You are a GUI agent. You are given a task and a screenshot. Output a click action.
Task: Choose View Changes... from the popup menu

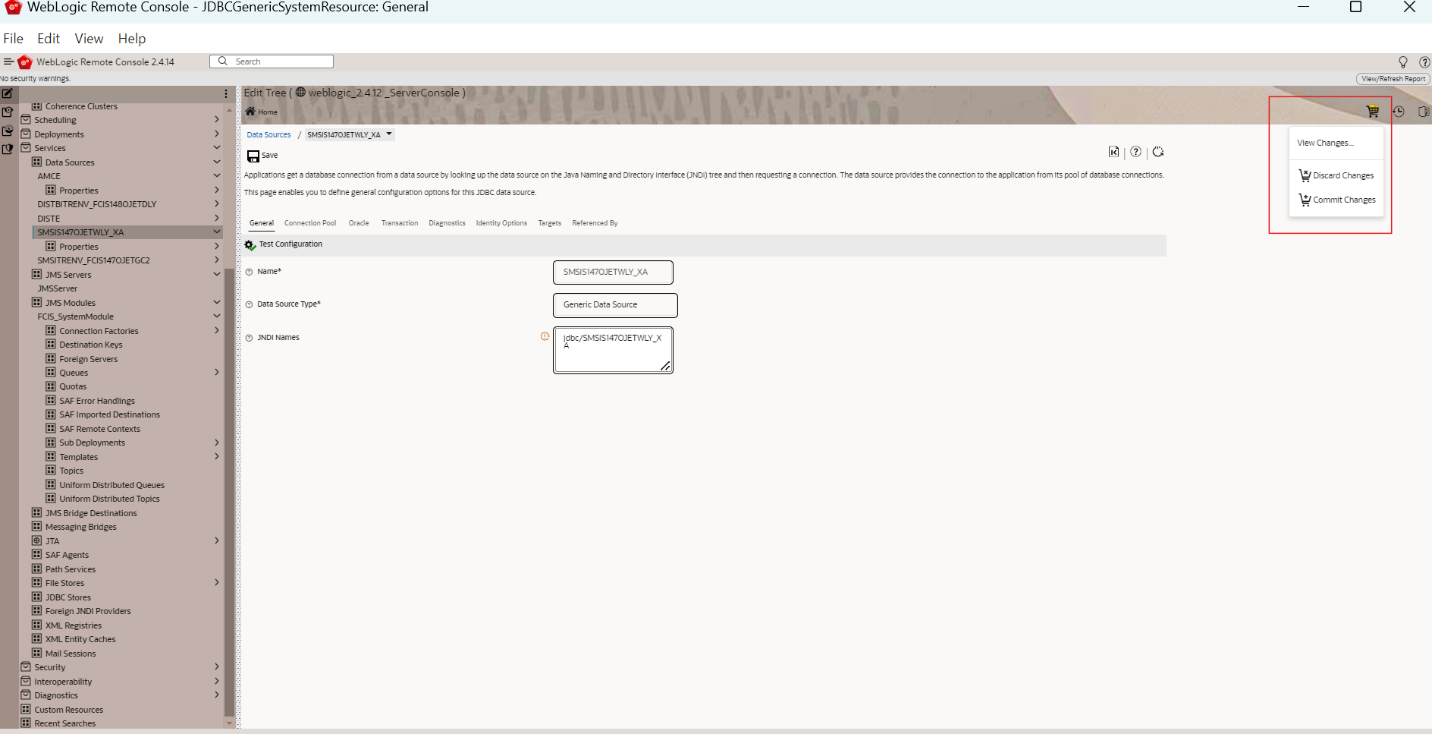coord(1325,143)
